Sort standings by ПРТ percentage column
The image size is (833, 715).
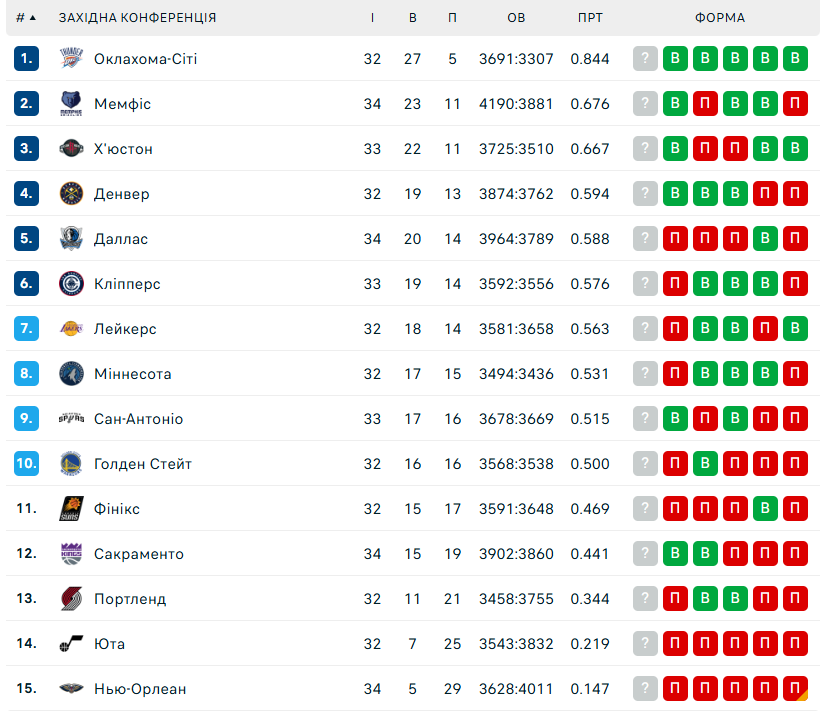tap(590, 18)
